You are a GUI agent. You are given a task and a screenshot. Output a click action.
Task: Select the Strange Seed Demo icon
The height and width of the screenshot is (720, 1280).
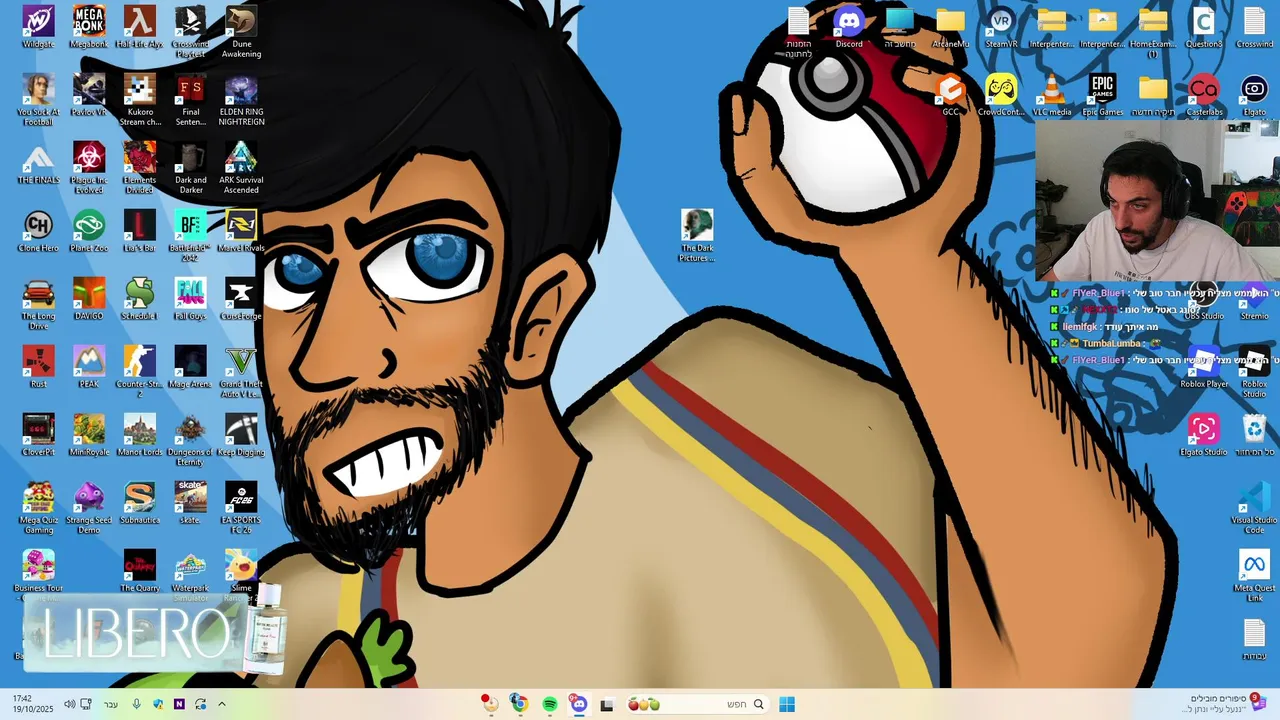pos(89,508)
